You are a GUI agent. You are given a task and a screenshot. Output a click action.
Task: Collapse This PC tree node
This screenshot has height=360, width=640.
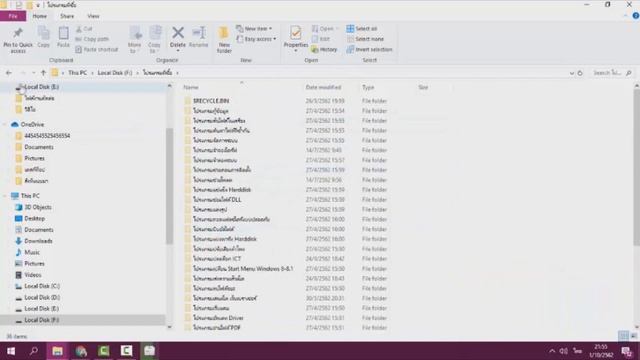pyautogui.click(x=5, y=196)
